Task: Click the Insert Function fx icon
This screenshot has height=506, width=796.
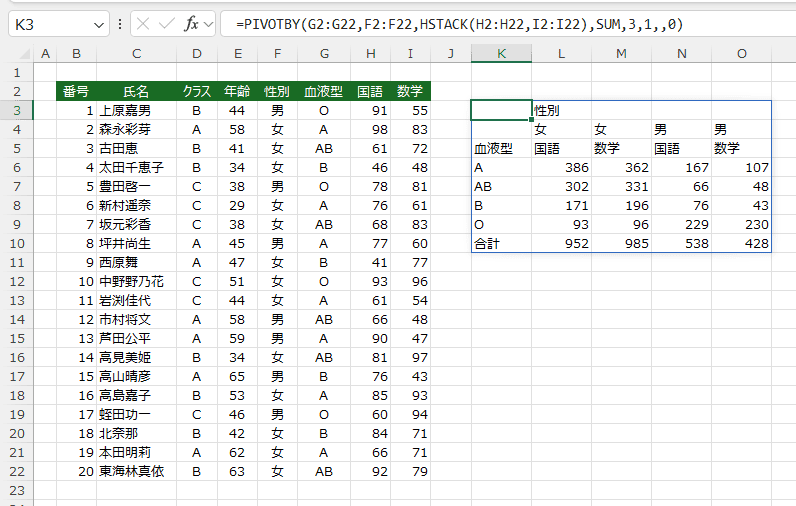Action: 191,24
